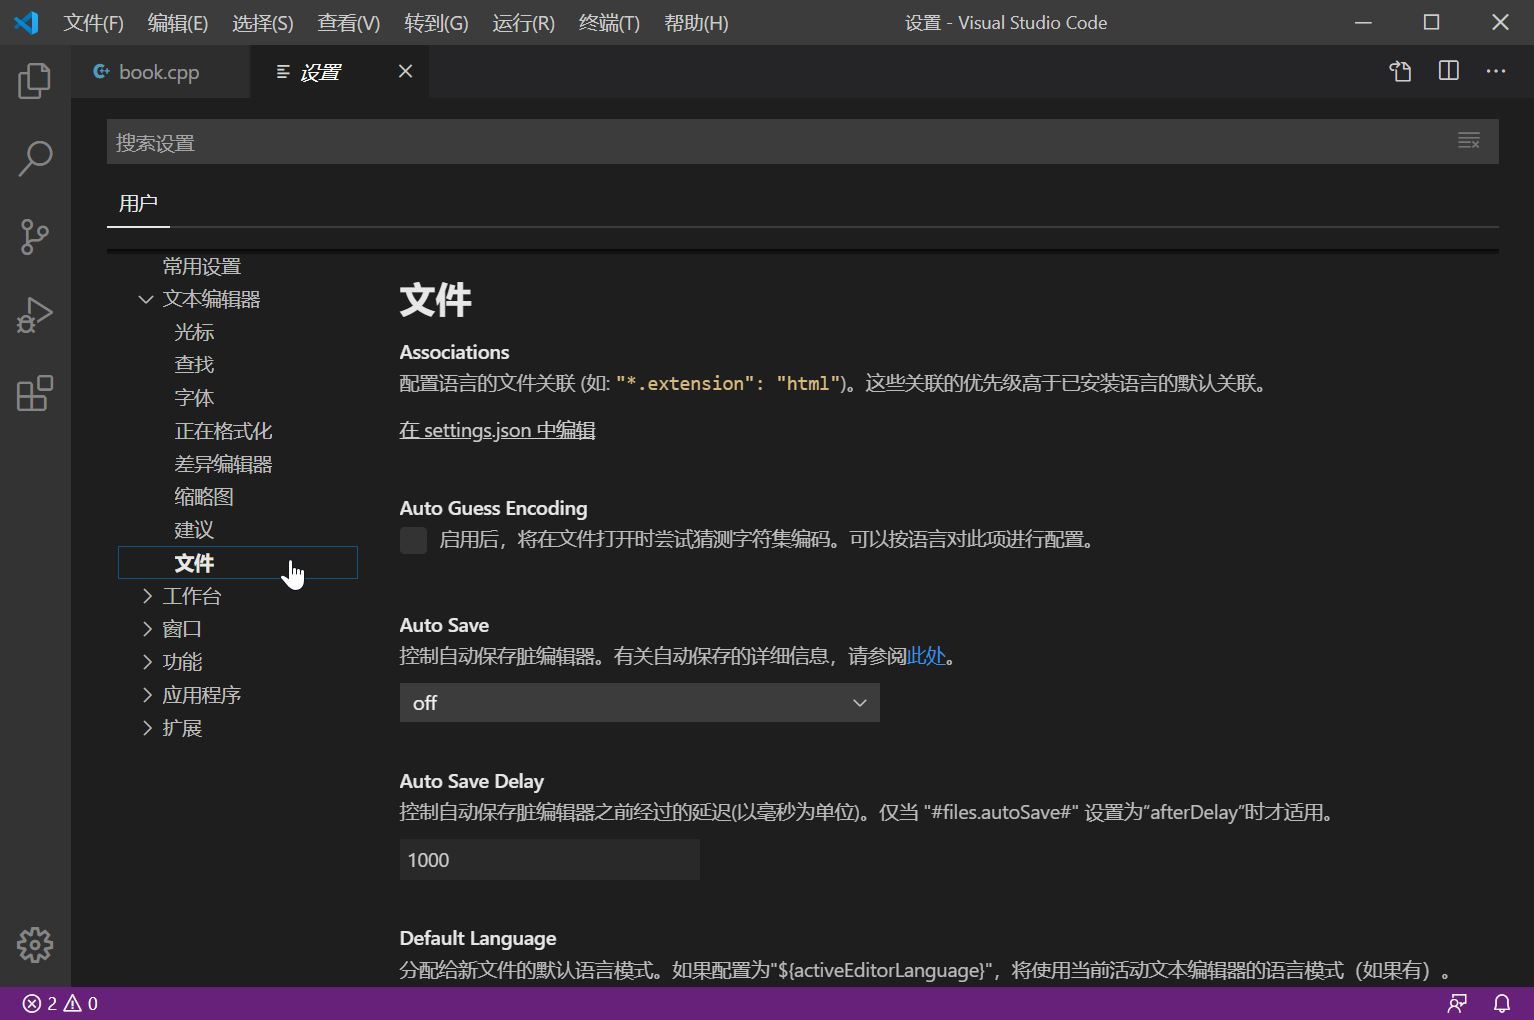Open the Auto Save dropdown
The width and height of the screenshot is (1534, 1020).
[640, 703]
